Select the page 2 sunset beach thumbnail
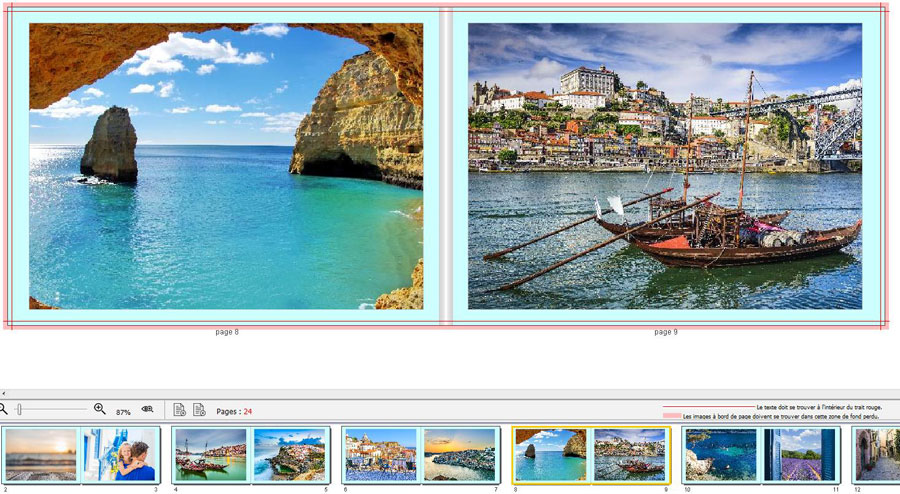The image size is (900, 494). click(41, 455)
